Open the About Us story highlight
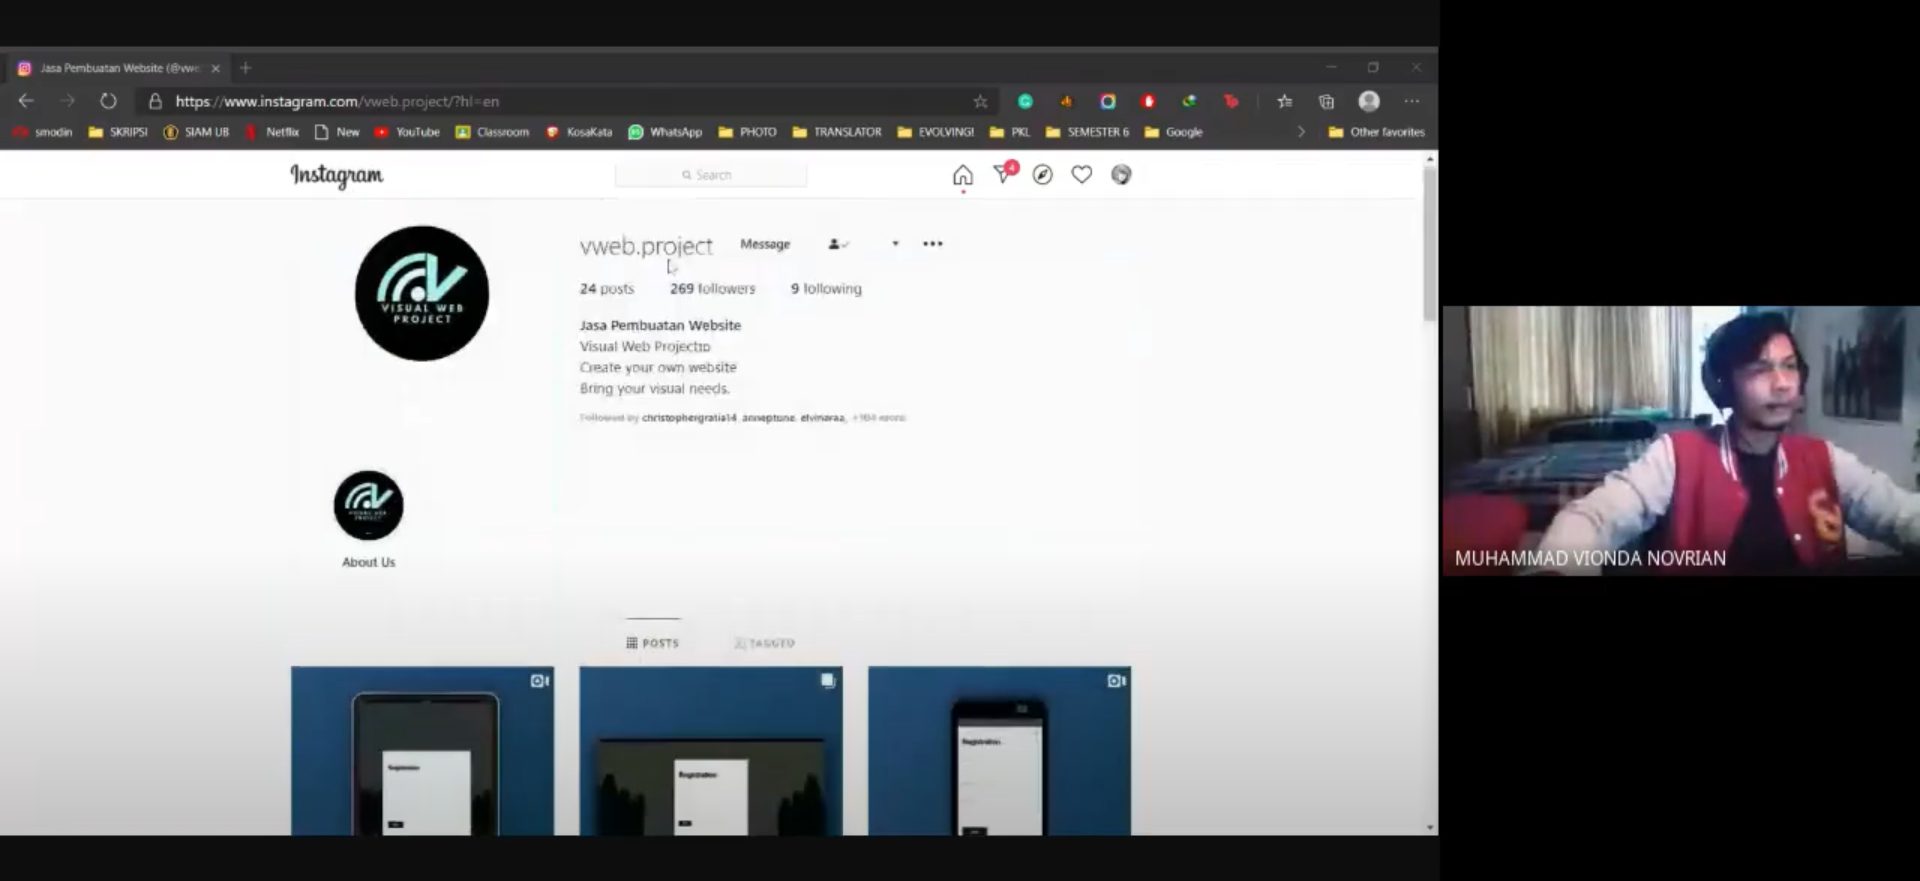Viewport: 1920px width, 881px height. pos(369,506)
